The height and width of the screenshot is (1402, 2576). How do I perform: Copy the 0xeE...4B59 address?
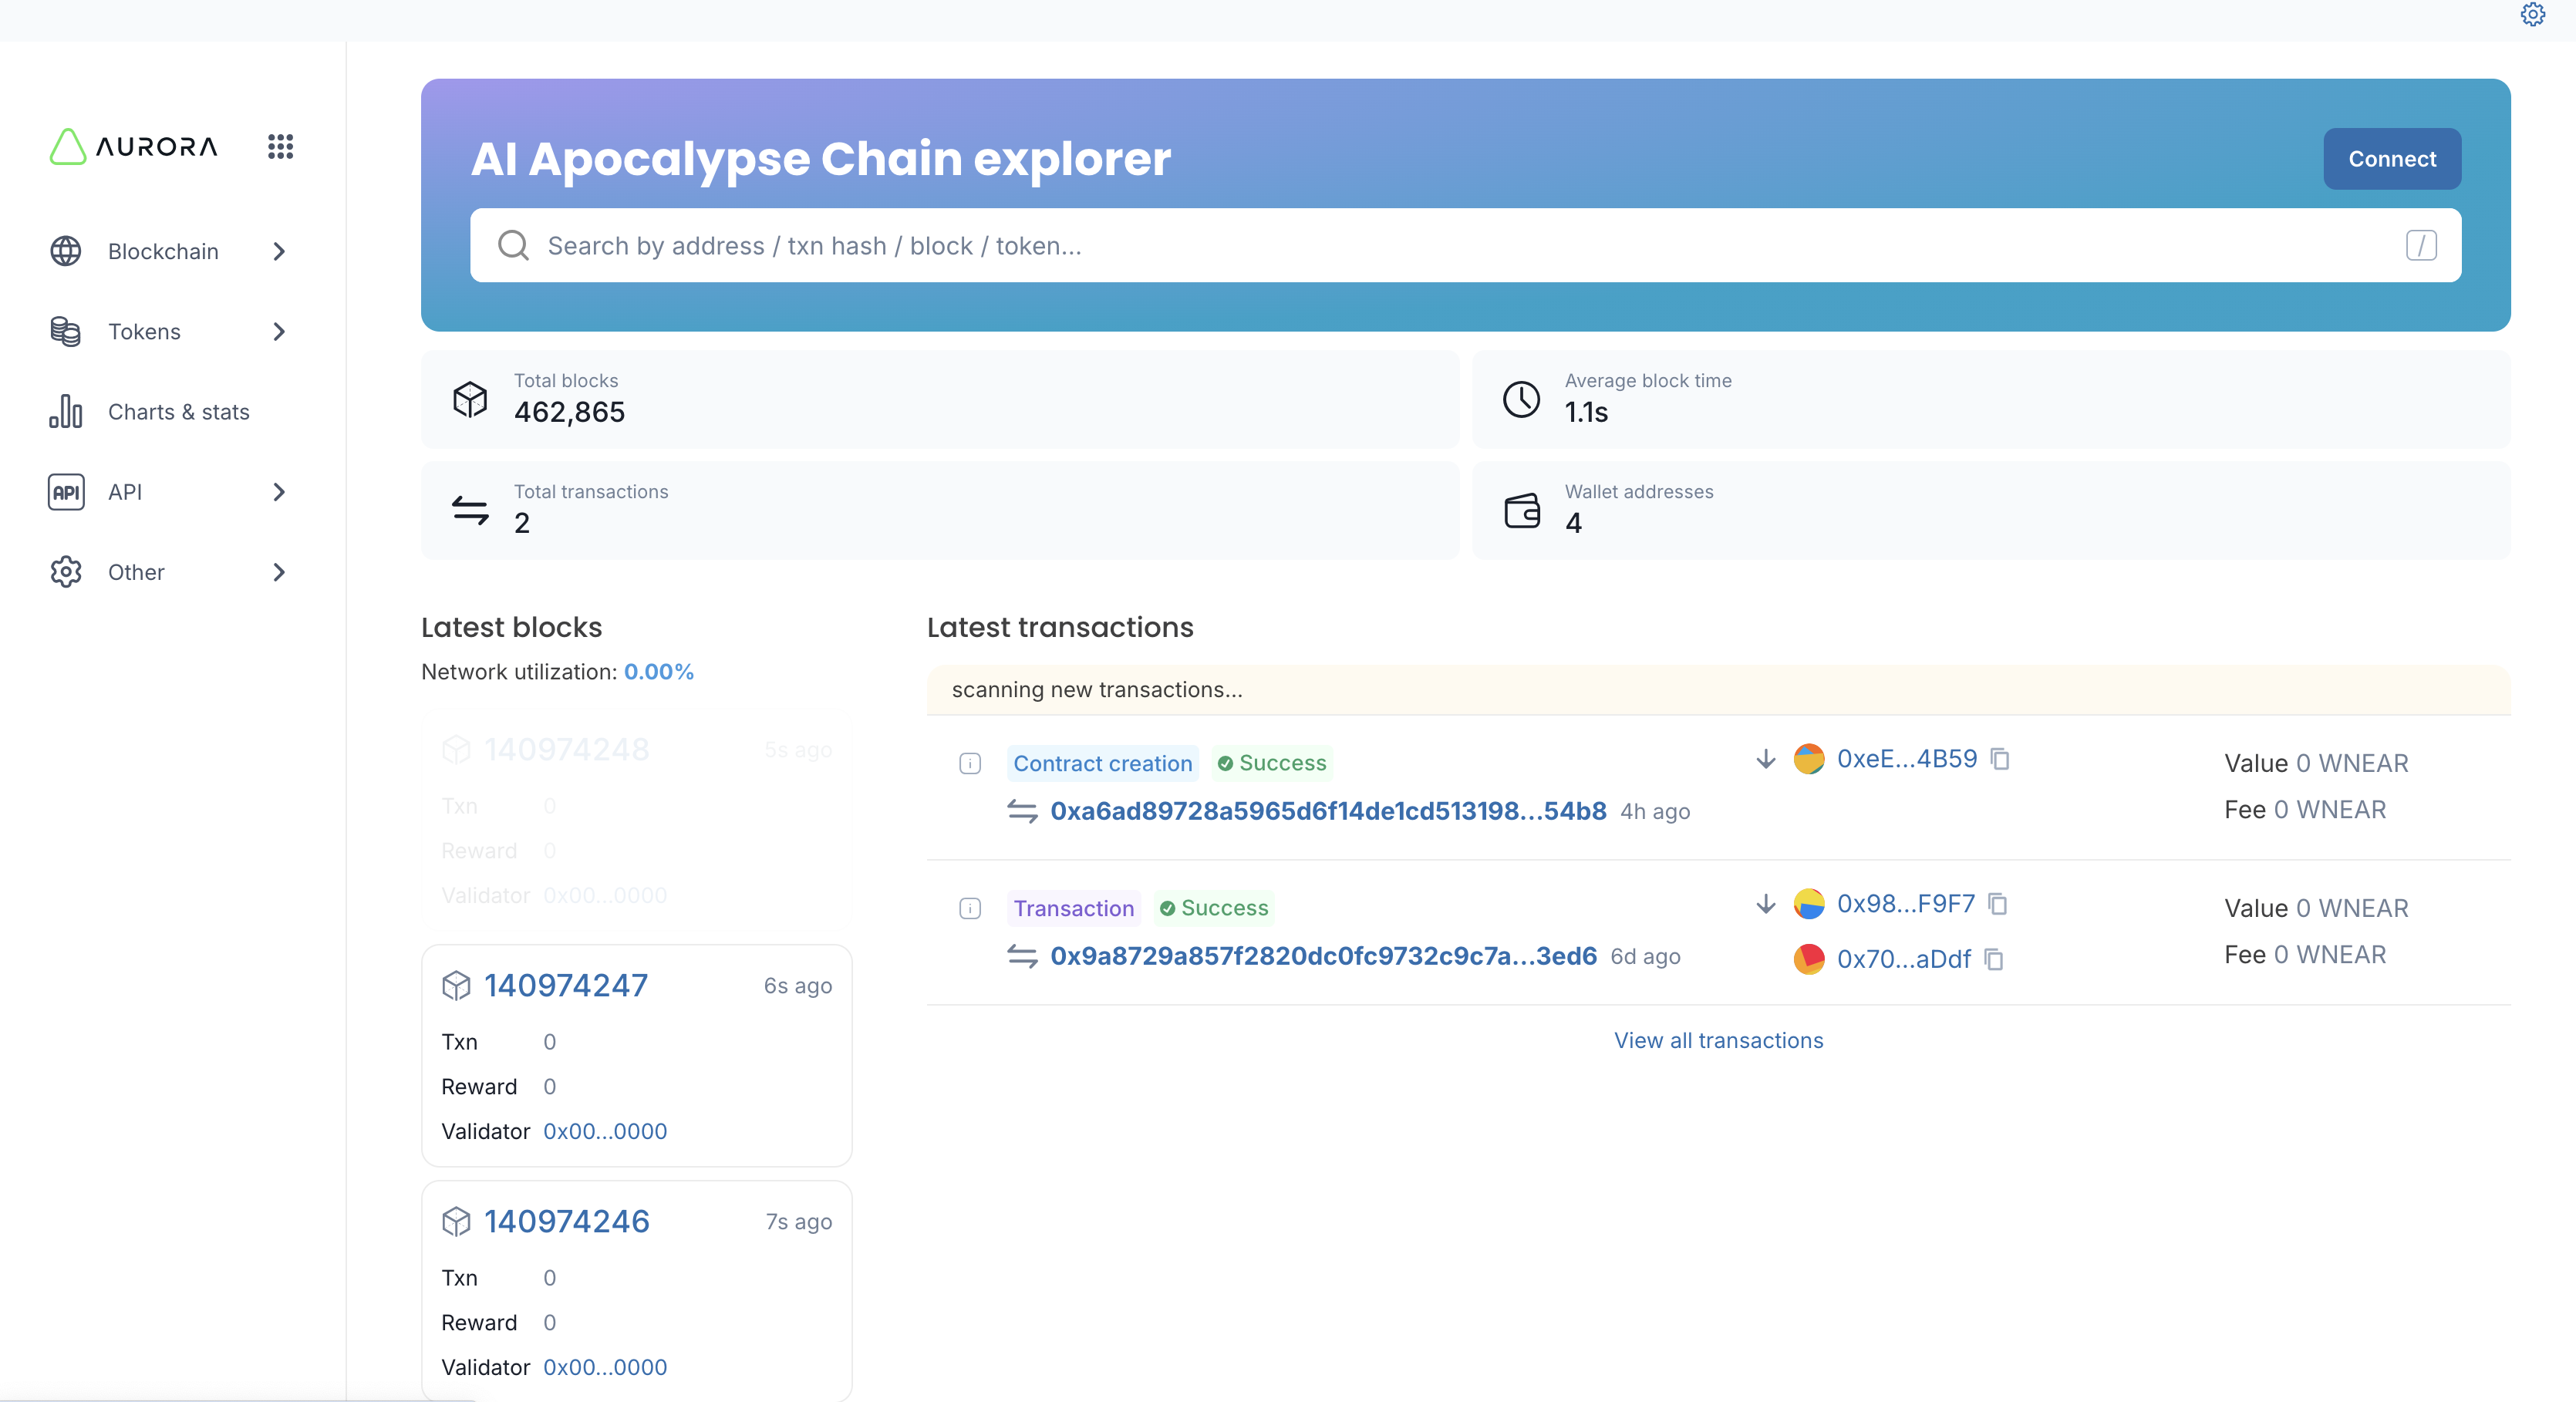[2000, 759]
